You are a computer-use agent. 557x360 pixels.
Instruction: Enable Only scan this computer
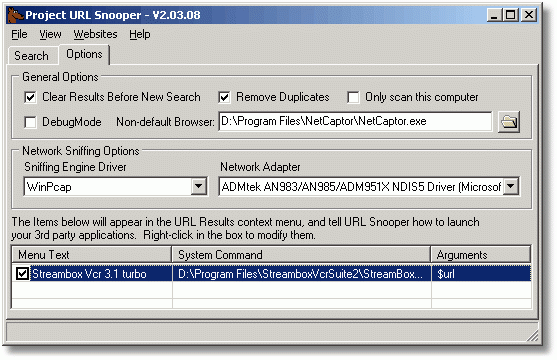tap(353, 97)
